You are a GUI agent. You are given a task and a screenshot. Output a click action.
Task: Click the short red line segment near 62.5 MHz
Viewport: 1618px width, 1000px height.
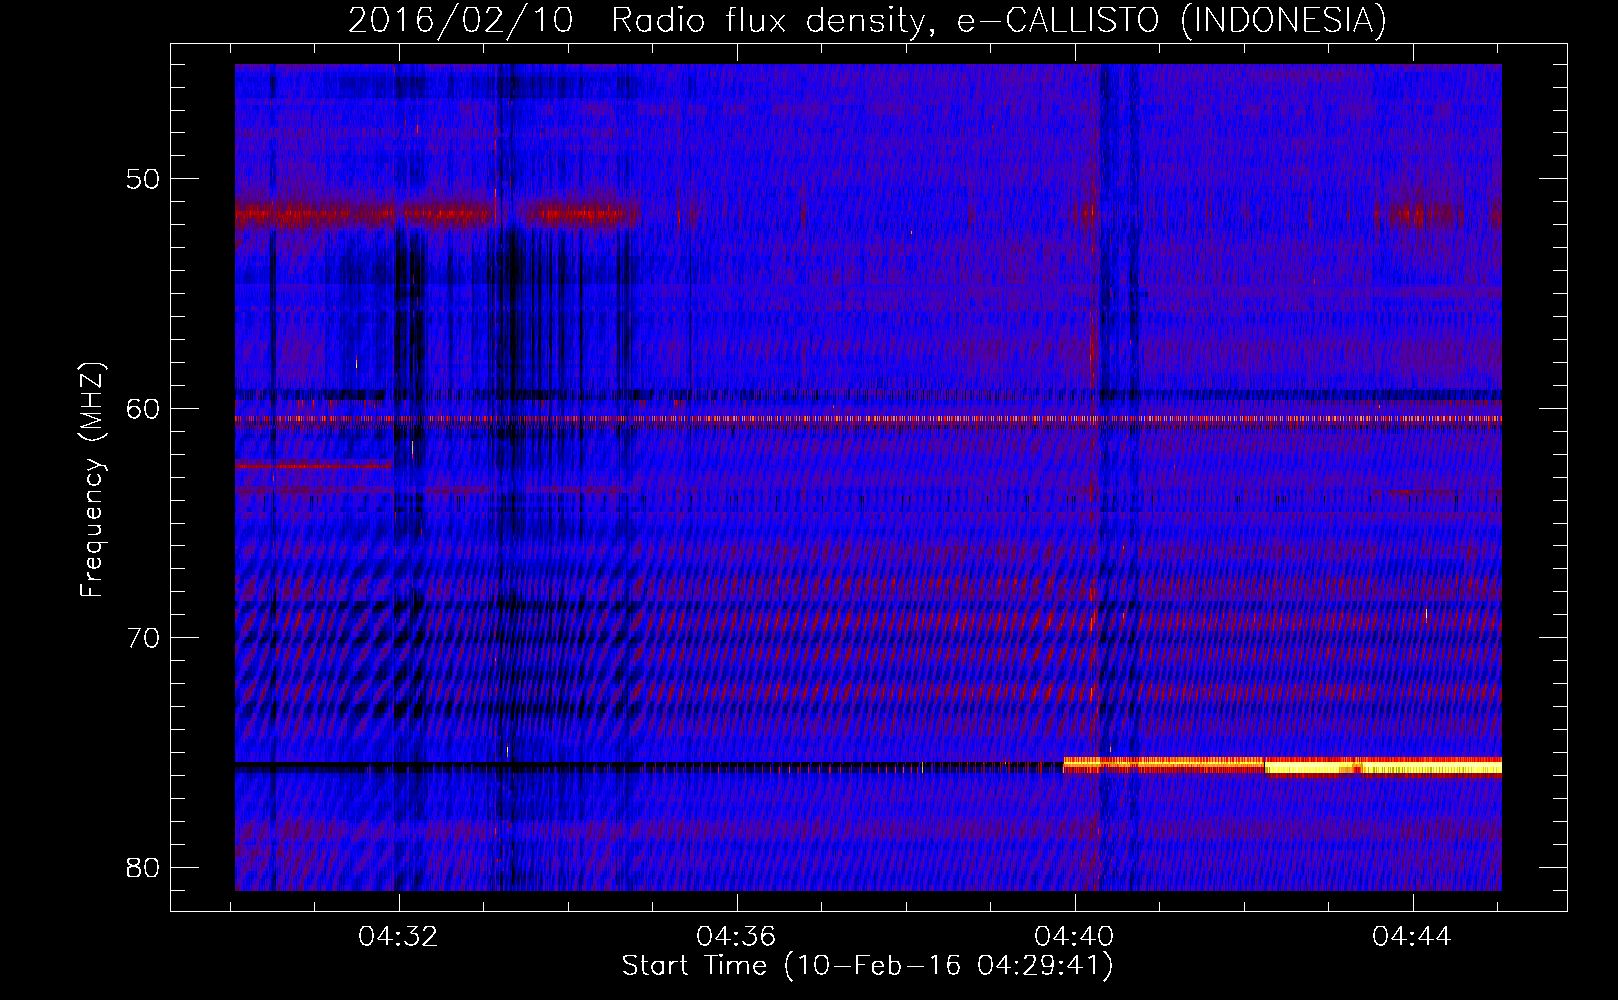point(313,465)
